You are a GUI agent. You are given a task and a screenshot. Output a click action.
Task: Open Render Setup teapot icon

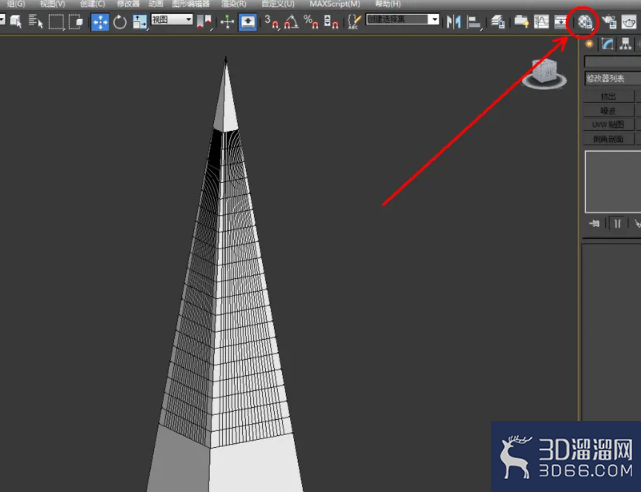point(609,22)
